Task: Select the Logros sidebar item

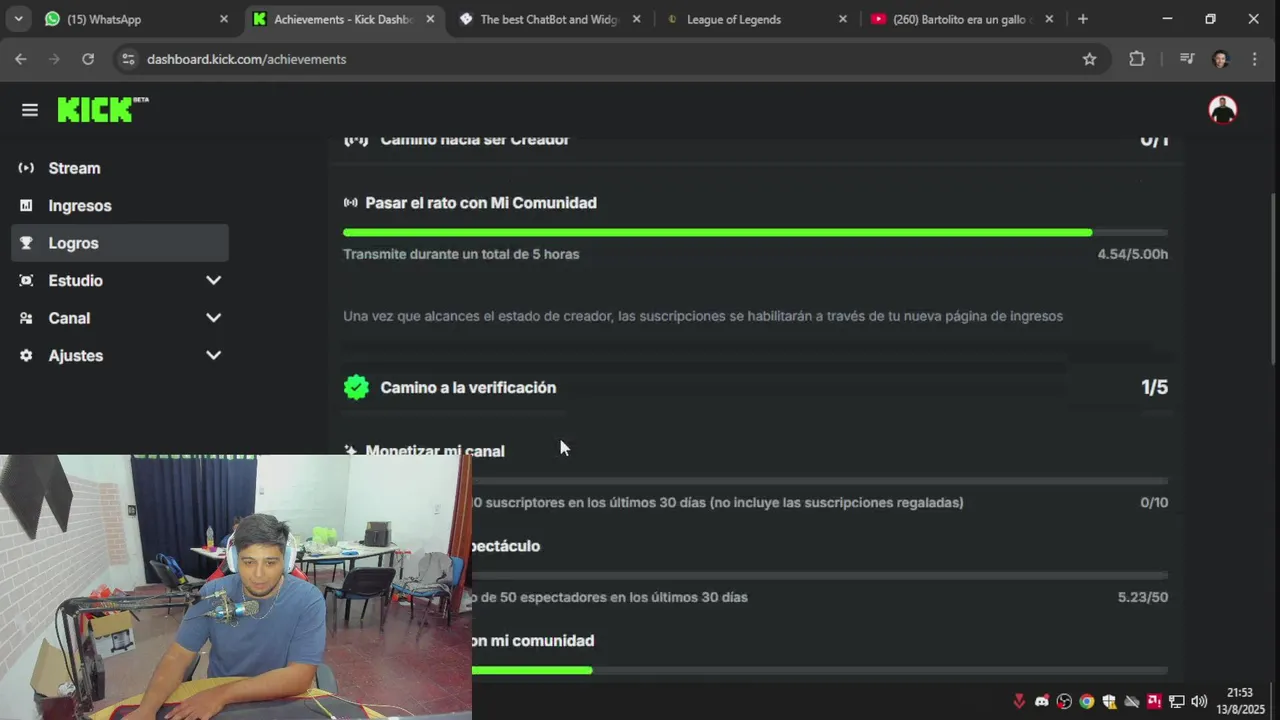Action: [x=120, y=243]
